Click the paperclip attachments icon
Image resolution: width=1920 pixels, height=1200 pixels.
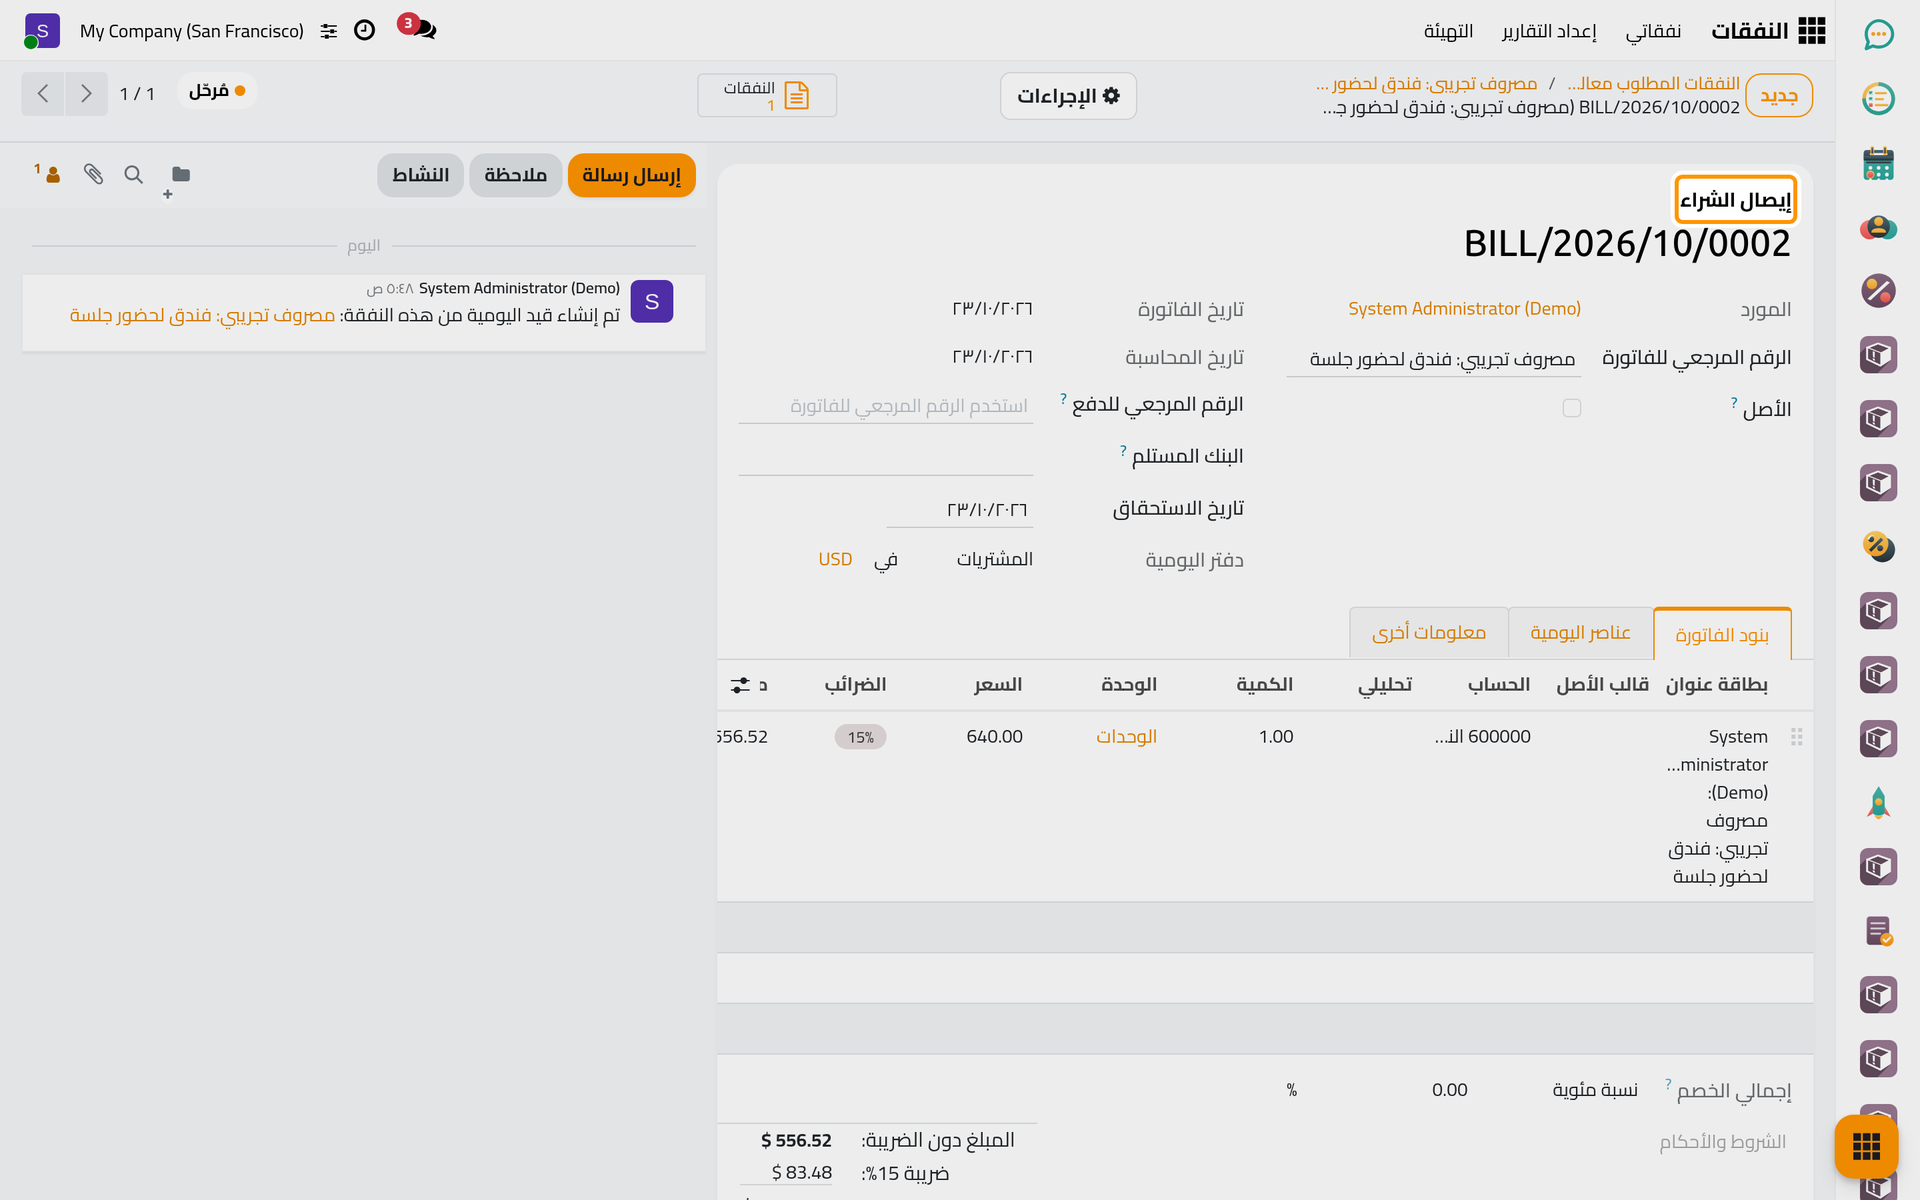click(93, 175)
